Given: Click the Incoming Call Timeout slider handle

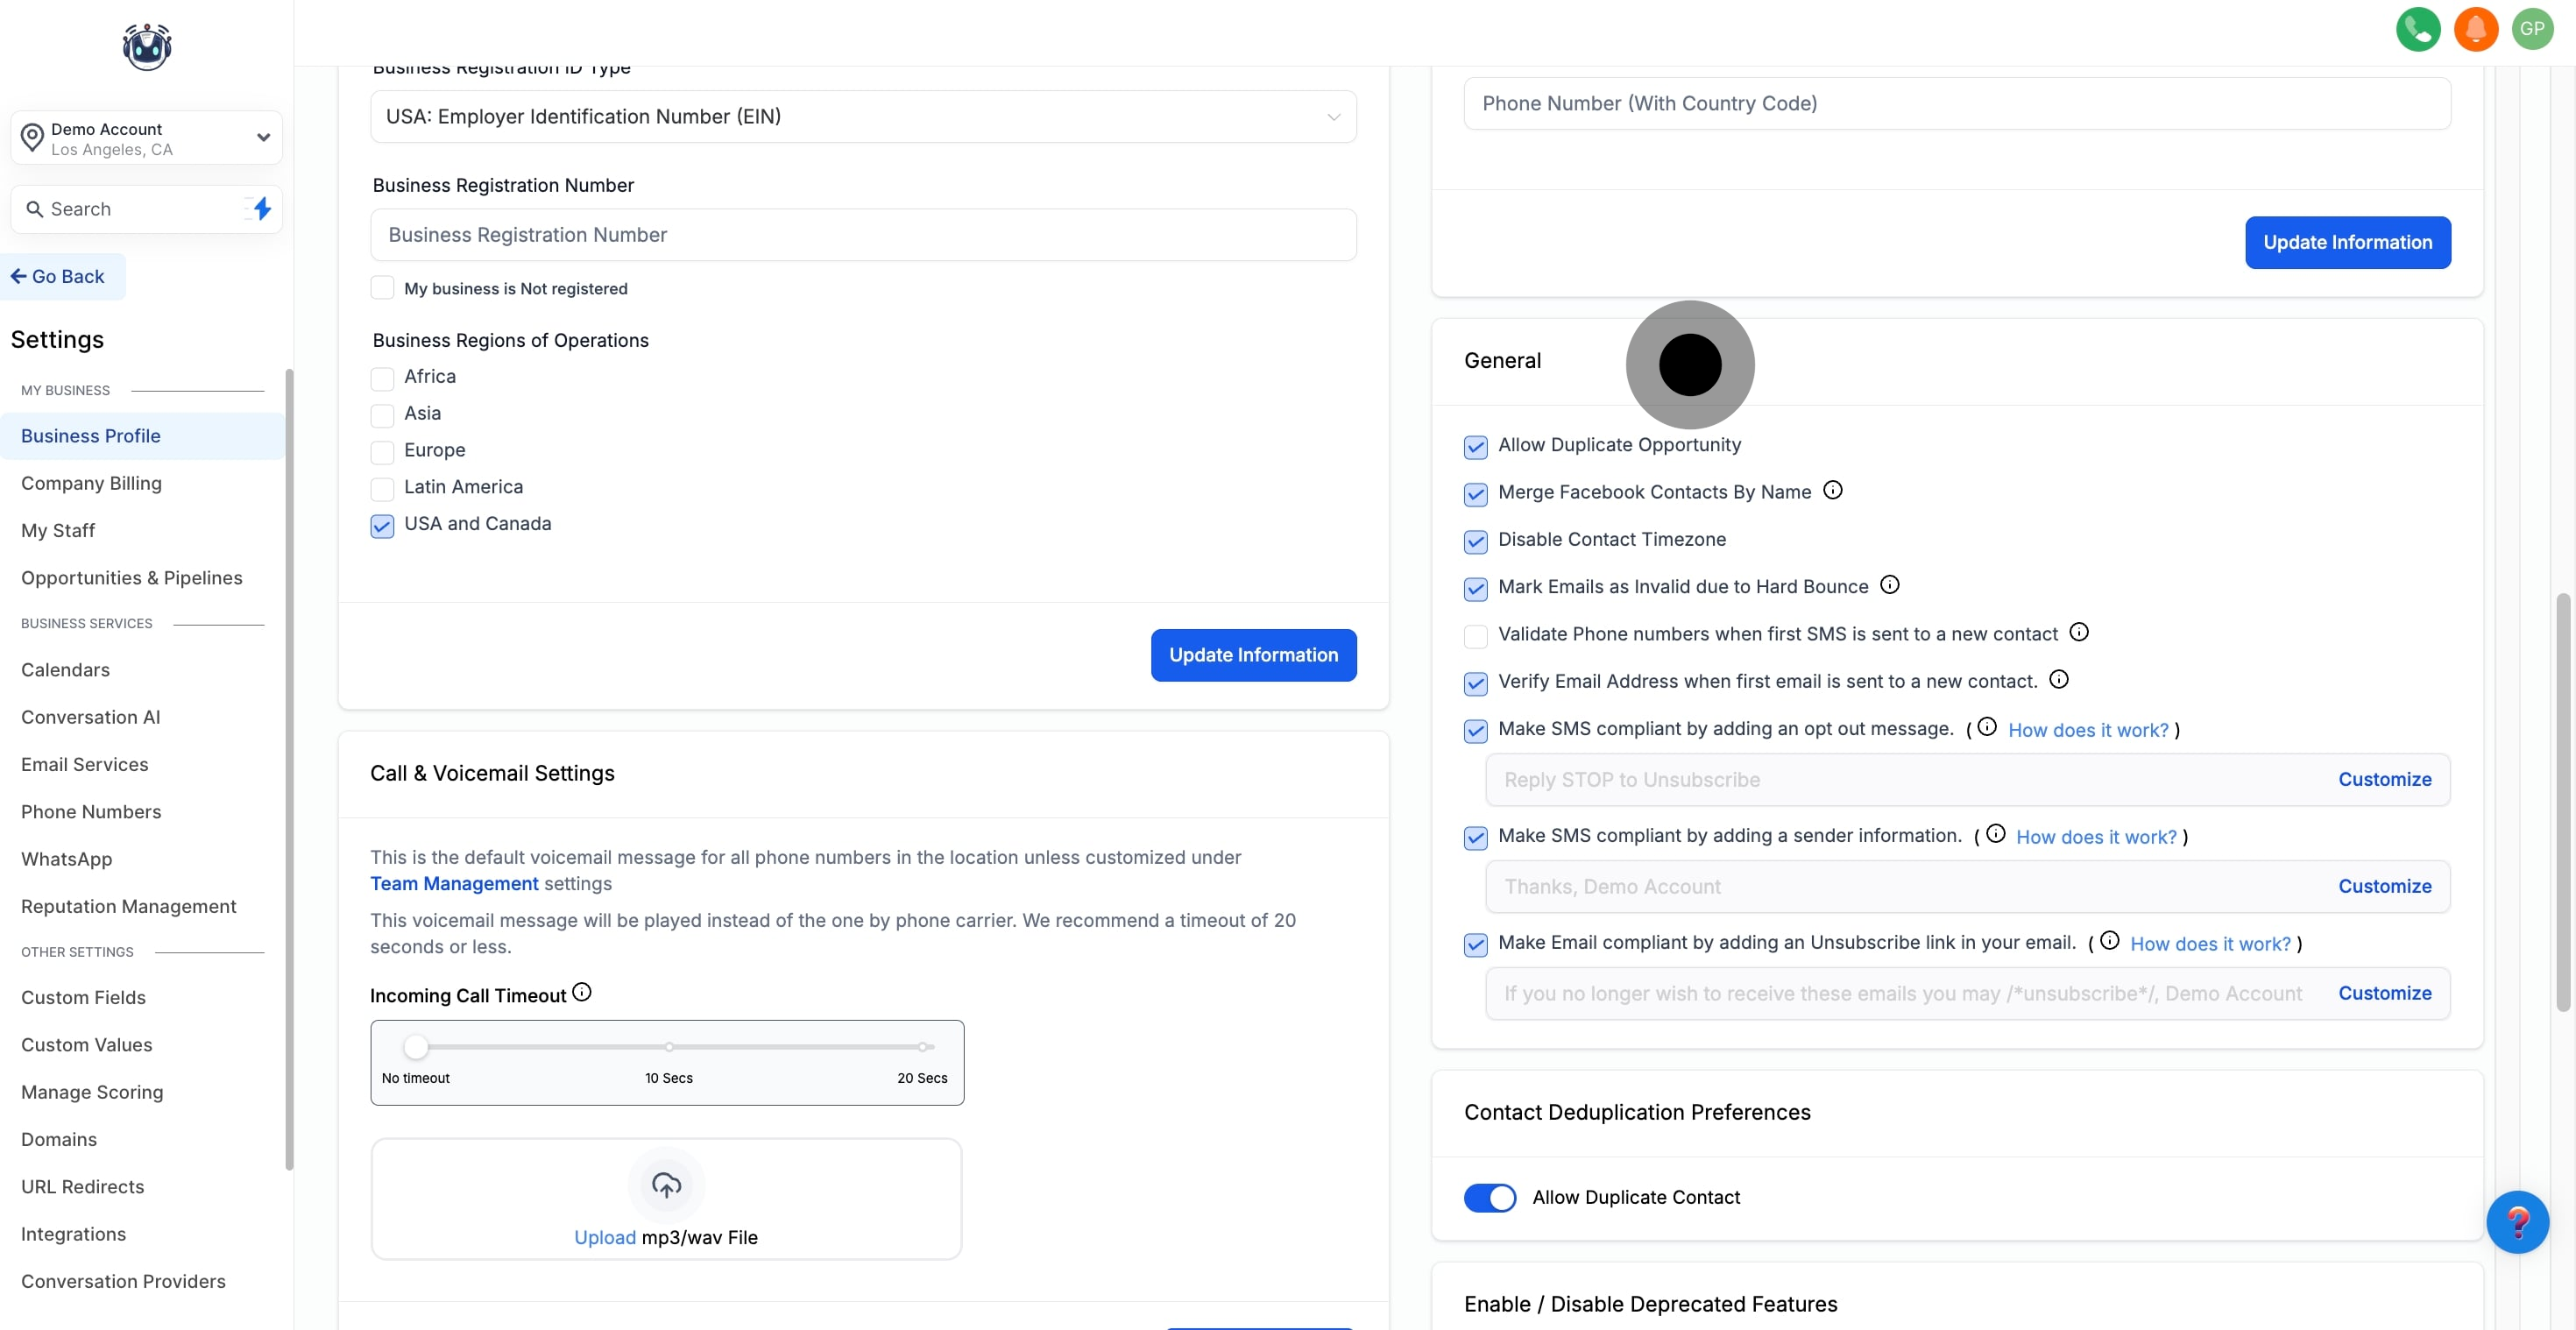Looking at the screenshot, I should click(416, 1047).
